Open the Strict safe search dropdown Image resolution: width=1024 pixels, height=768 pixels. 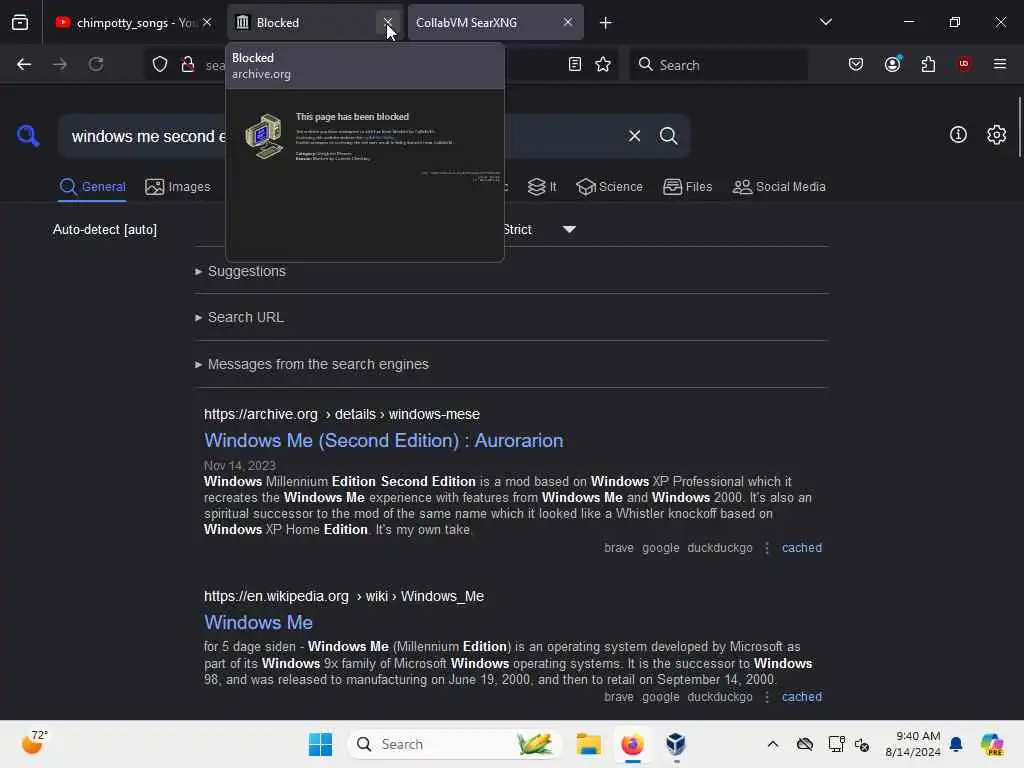click(x=539, y=230)
